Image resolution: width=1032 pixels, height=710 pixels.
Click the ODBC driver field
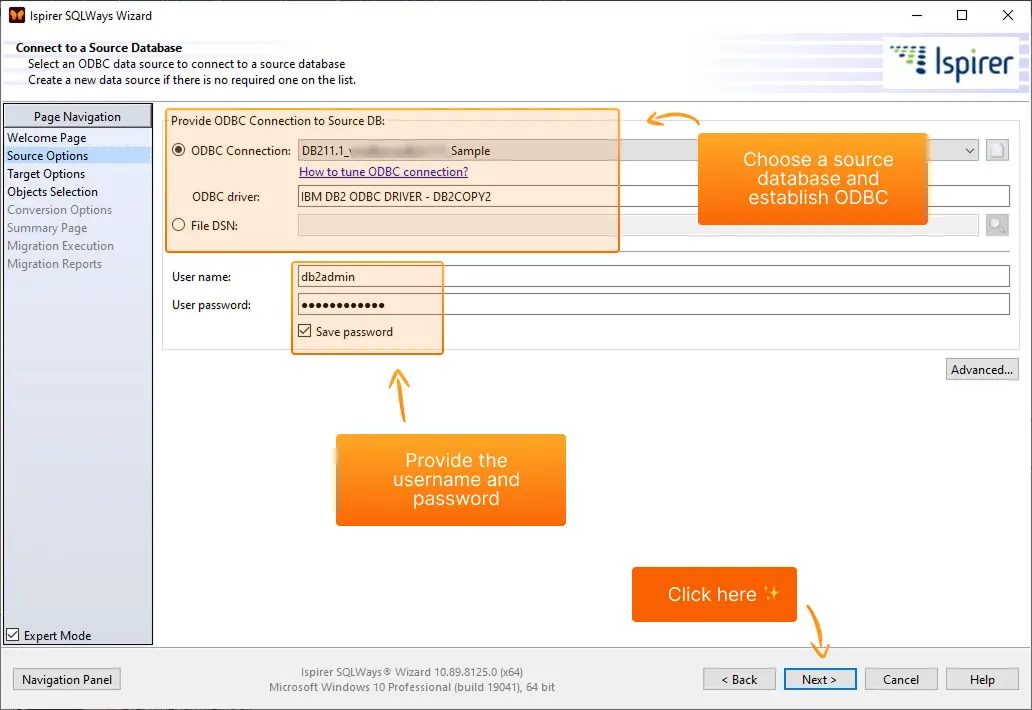(x=654, y=196)
